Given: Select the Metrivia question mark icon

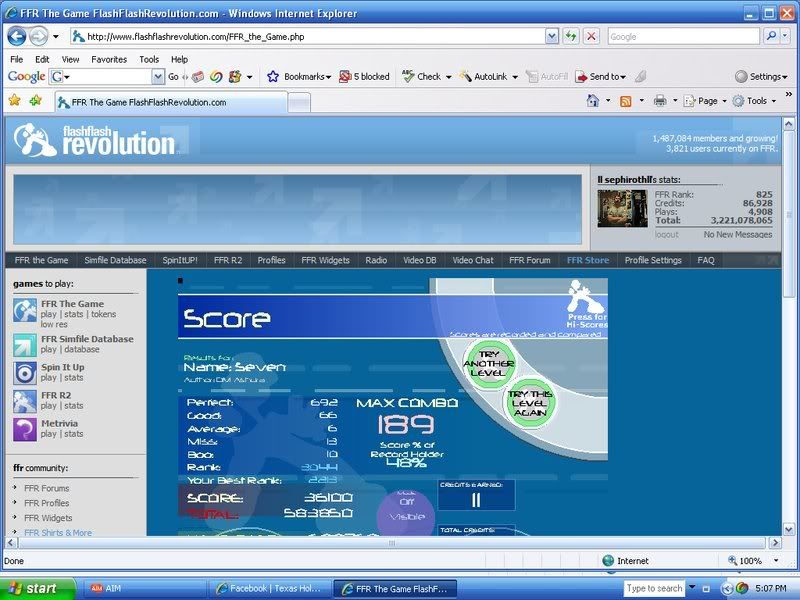Looking at the screenshot, I should [25, 429].
